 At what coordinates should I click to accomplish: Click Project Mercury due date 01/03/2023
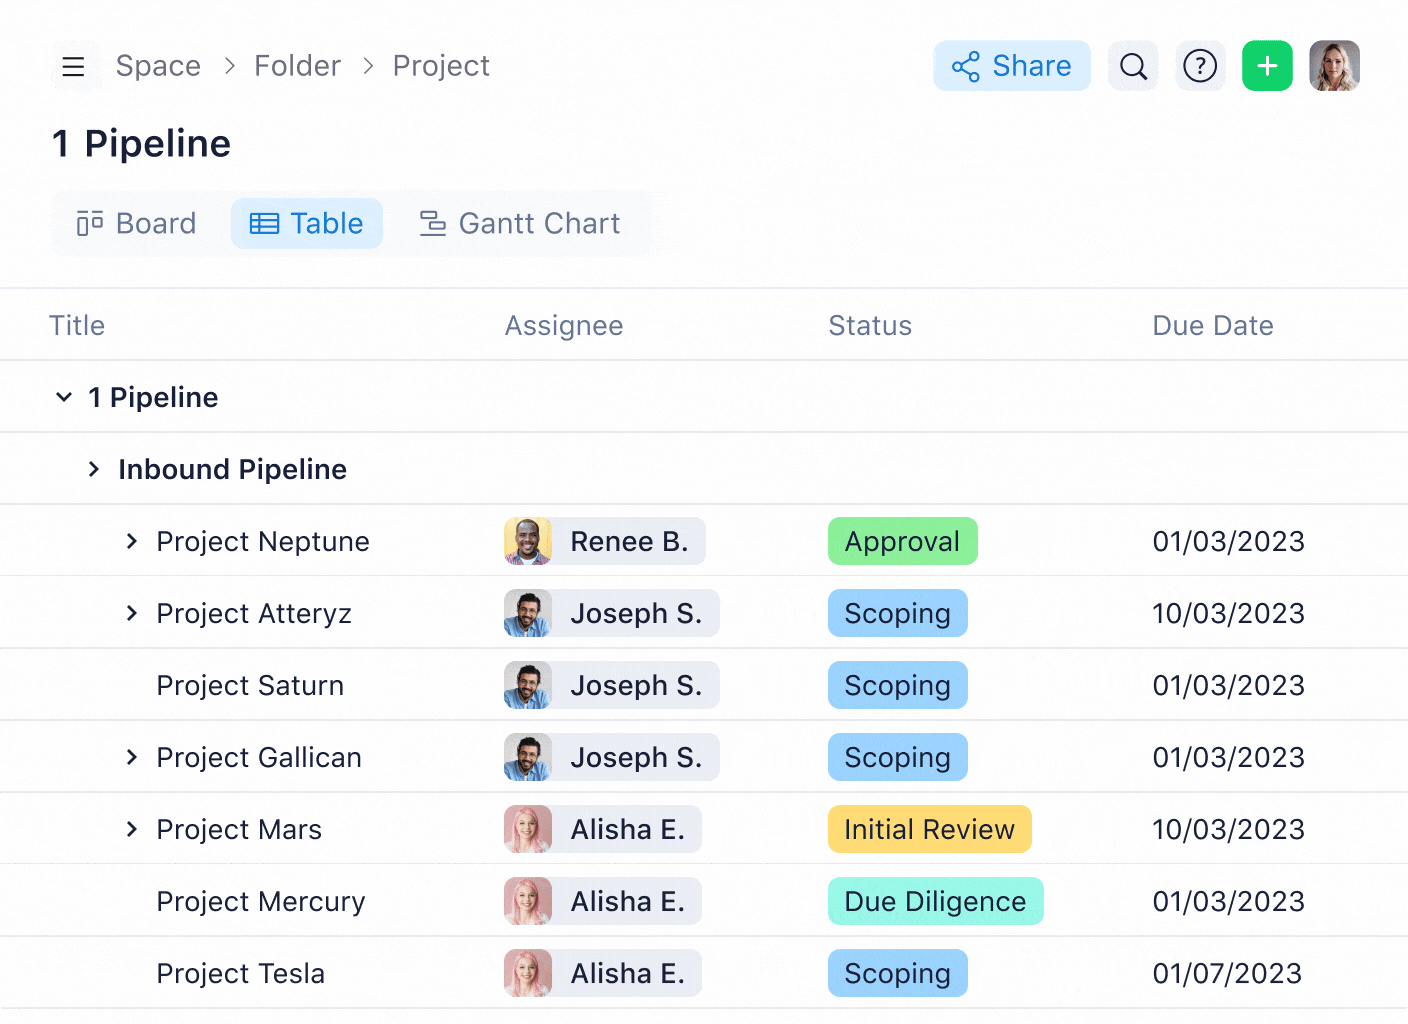pyautogui.click(x=1229, y=902)
